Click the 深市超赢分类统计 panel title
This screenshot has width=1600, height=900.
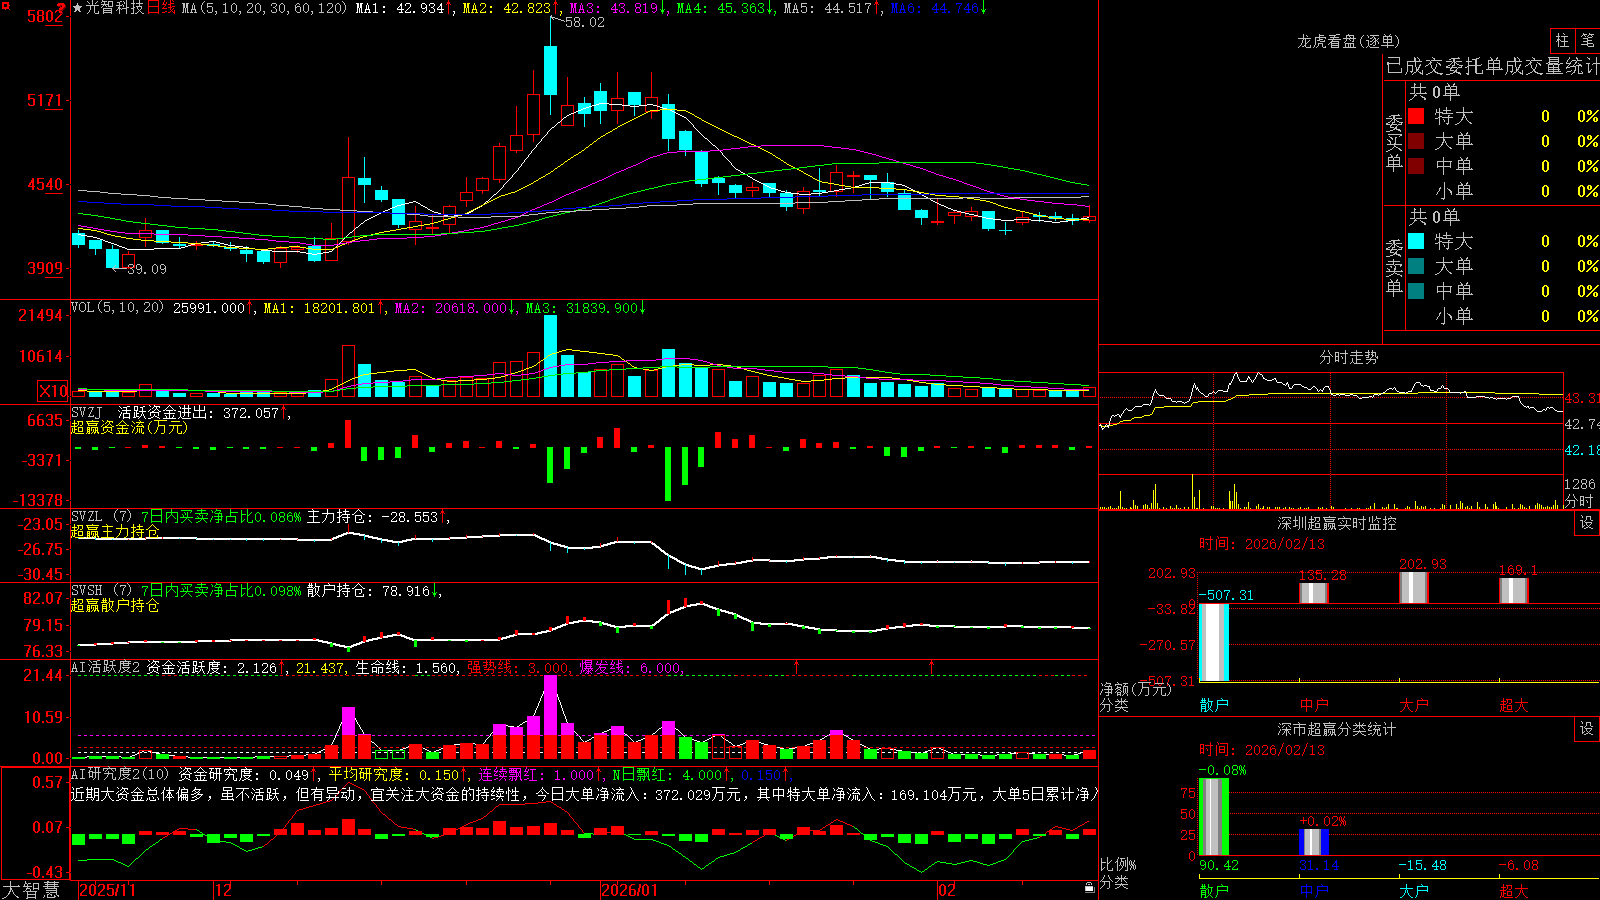(1336, 729)
